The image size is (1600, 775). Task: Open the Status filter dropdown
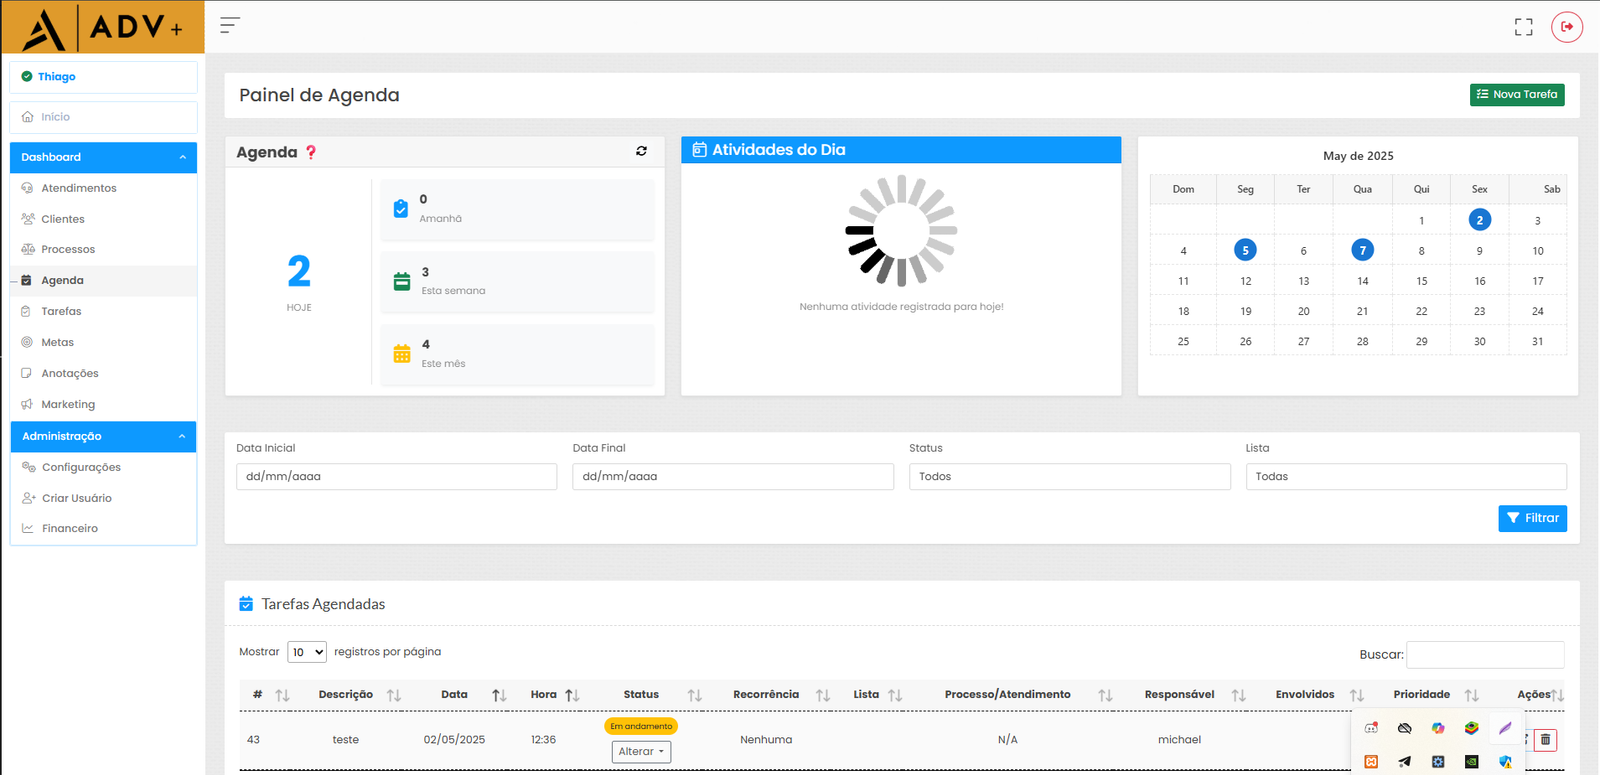click(x=1069, y=477)
